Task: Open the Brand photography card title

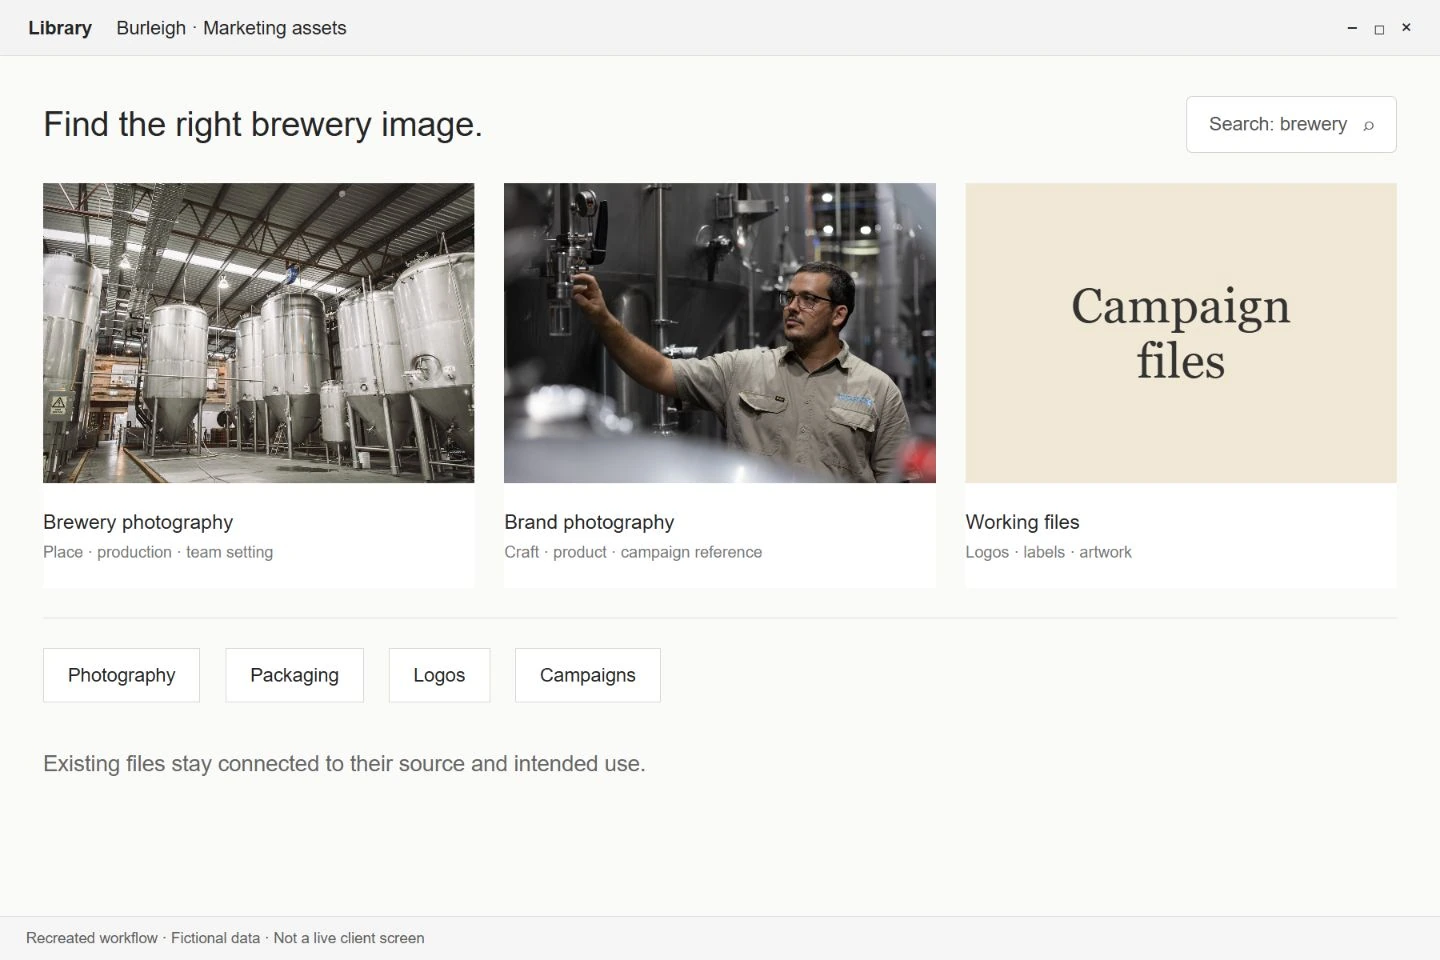Action: 589,522
